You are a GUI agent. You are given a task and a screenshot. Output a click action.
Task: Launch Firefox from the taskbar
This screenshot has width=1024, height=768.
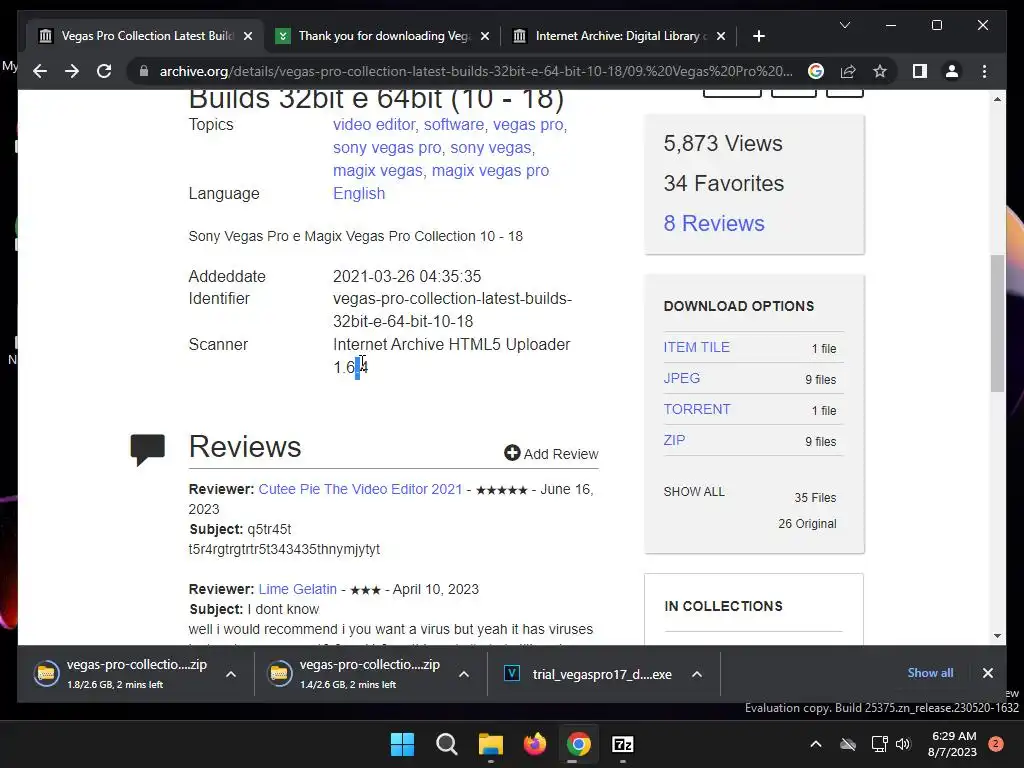coord(535,744)
